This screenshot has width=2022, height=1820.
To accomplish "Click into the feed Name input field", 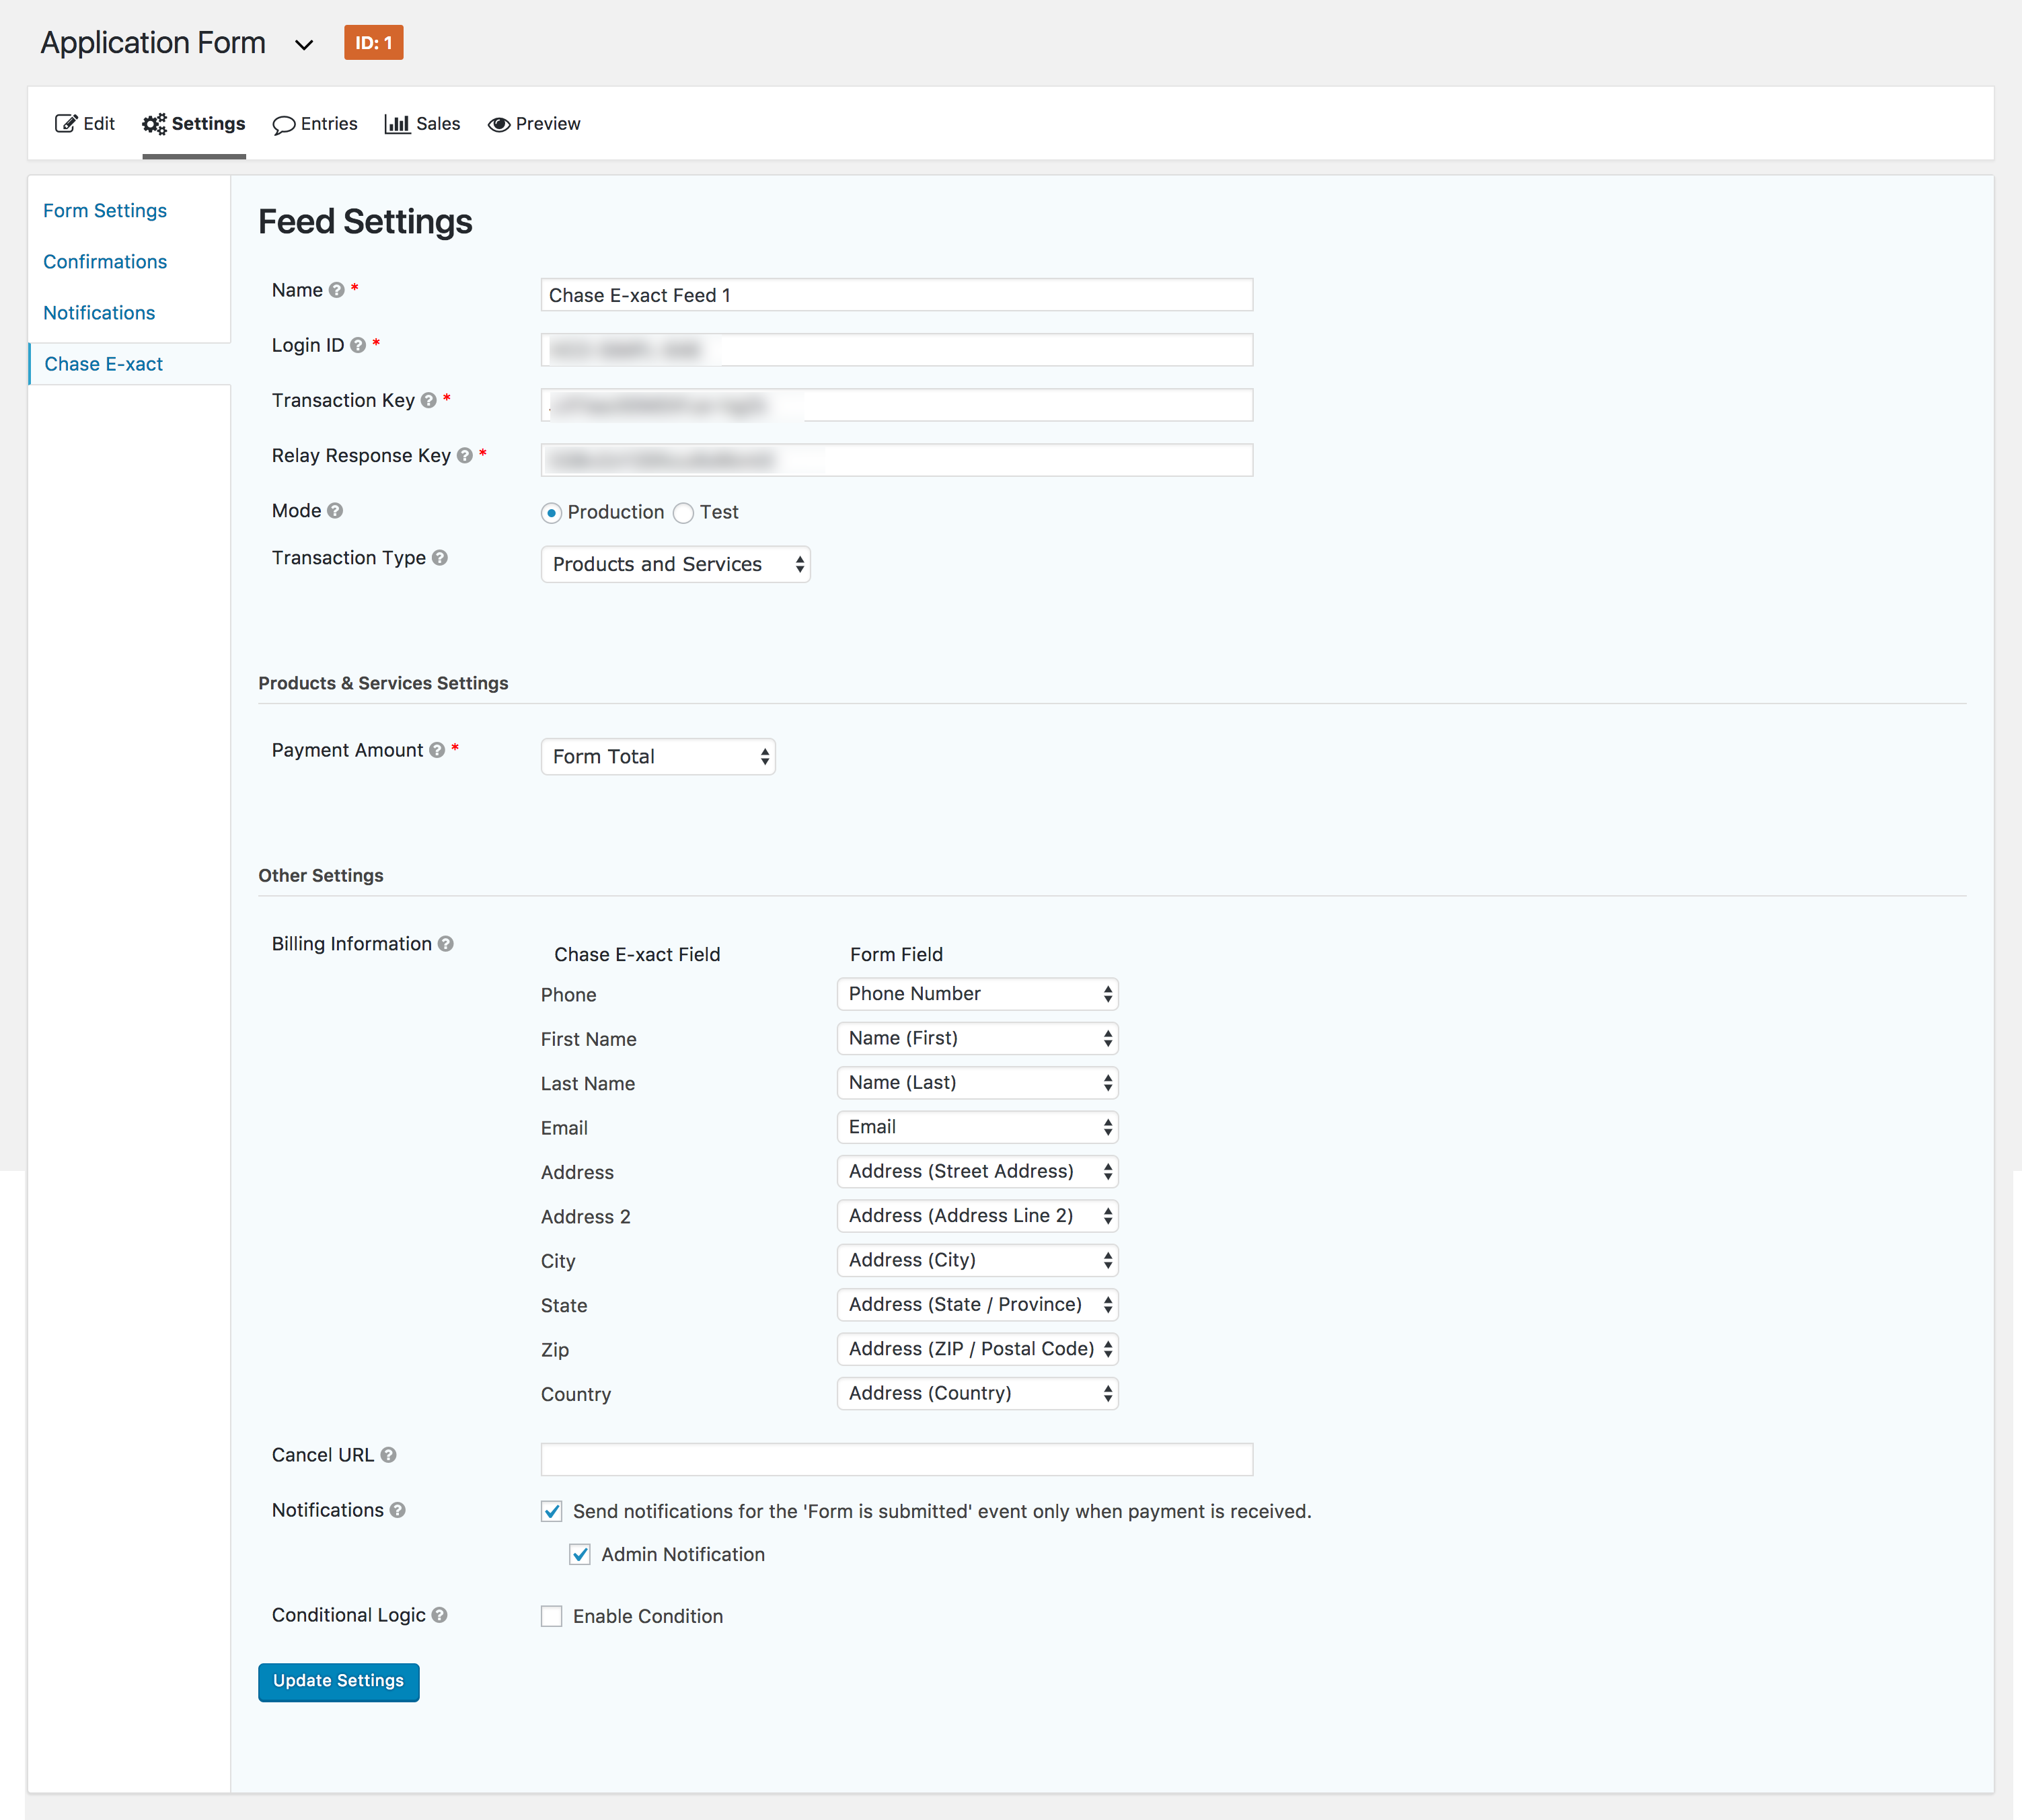I will point(897,295).
